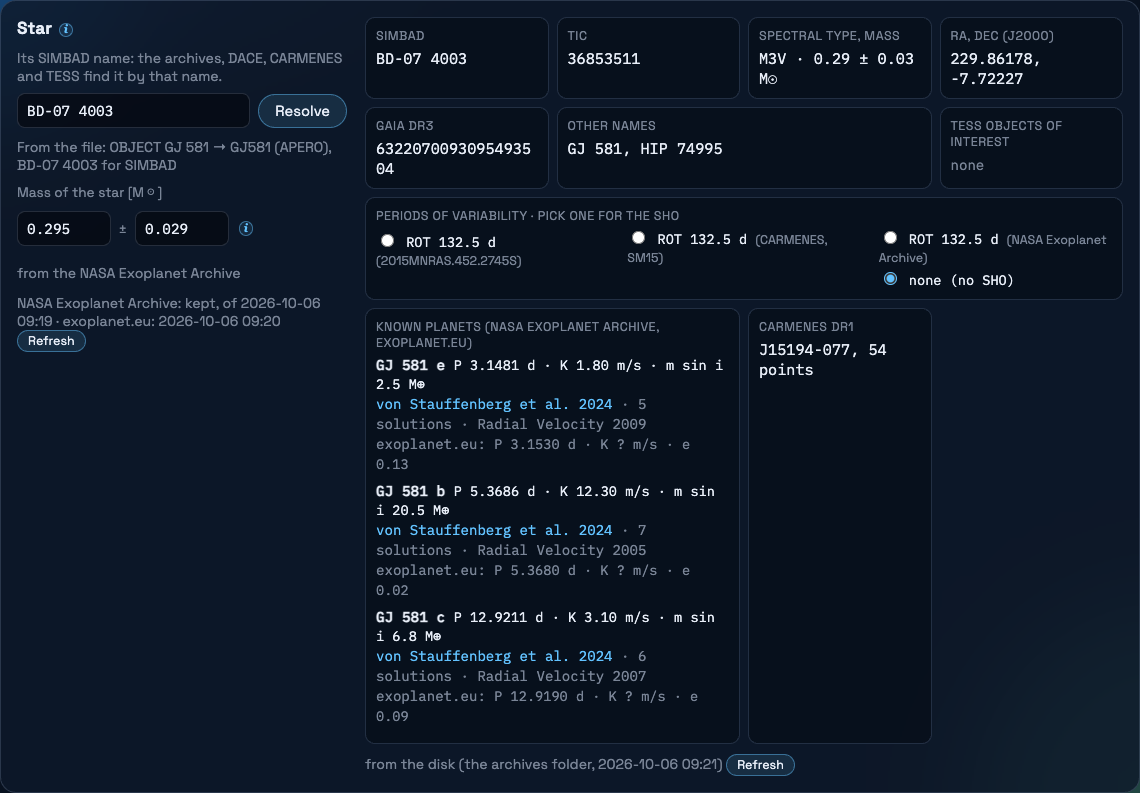Select CARMENES DR1 entry J15194-077, 54 points
Viewport: 1140px width, 793px height.
[822, 360]
